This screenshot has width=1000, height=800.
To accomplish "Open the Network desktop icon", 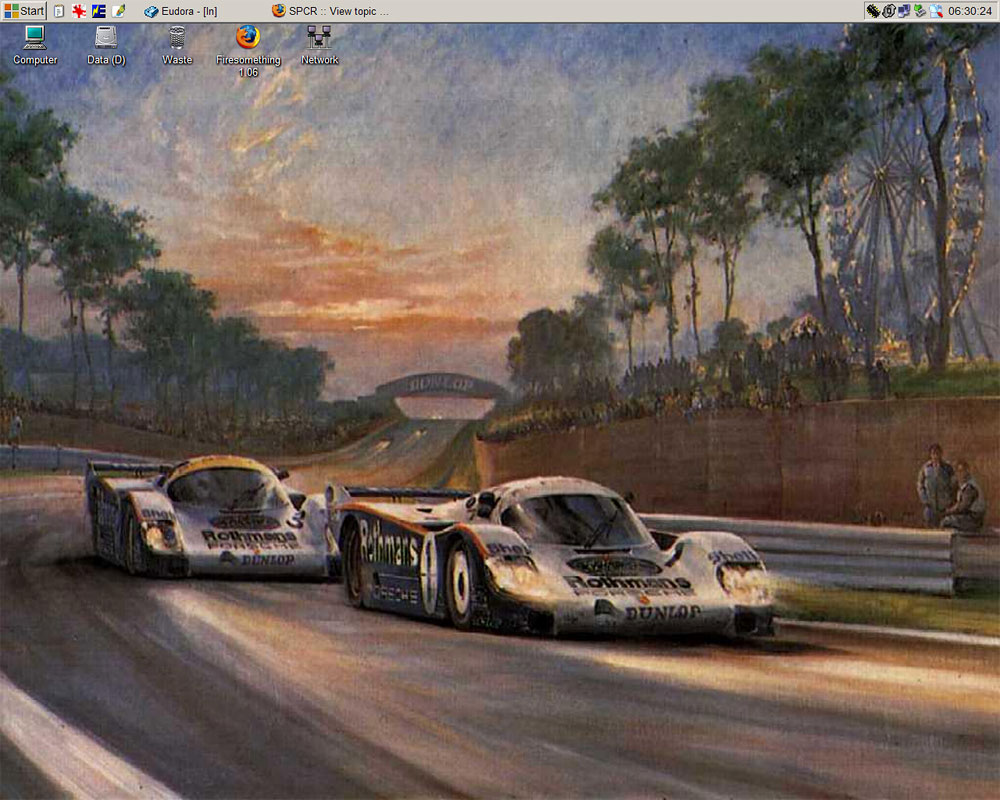I will coord(319,38).
